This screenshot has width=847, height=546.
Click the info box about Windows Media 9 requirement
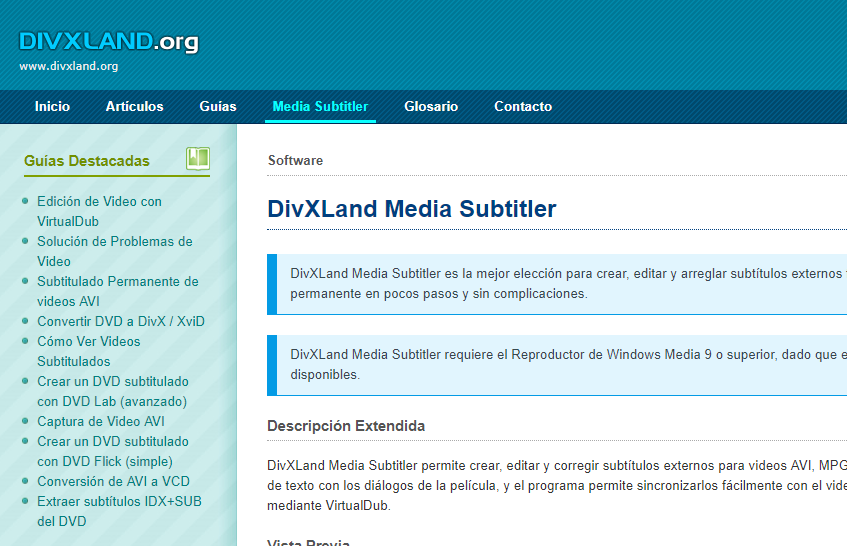[x=557, y=365]
